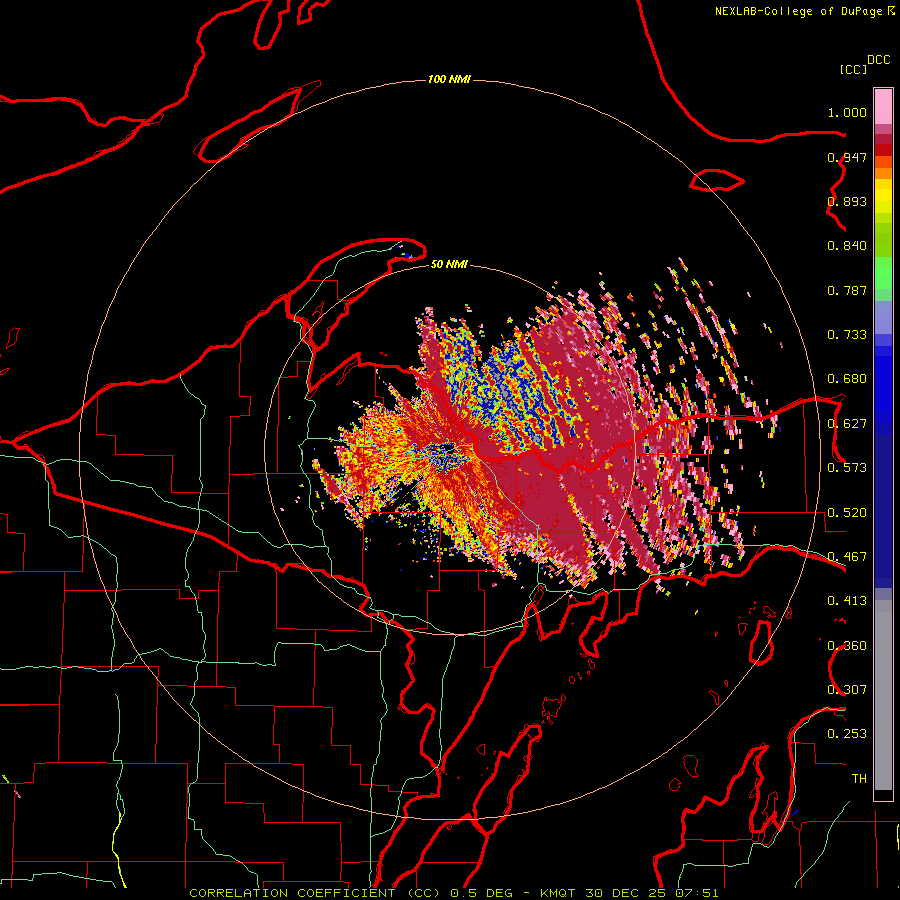The image size is (900, 900).
Task: Click the 0.733 scale value
Action: click(847, 335)
